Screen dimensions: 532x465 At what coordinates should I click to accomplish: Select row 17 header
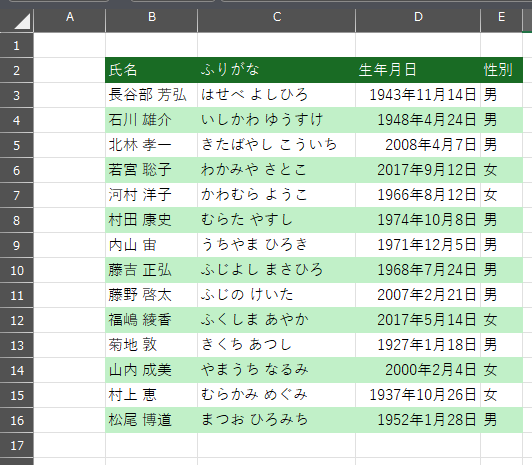(x=17, y=445)
